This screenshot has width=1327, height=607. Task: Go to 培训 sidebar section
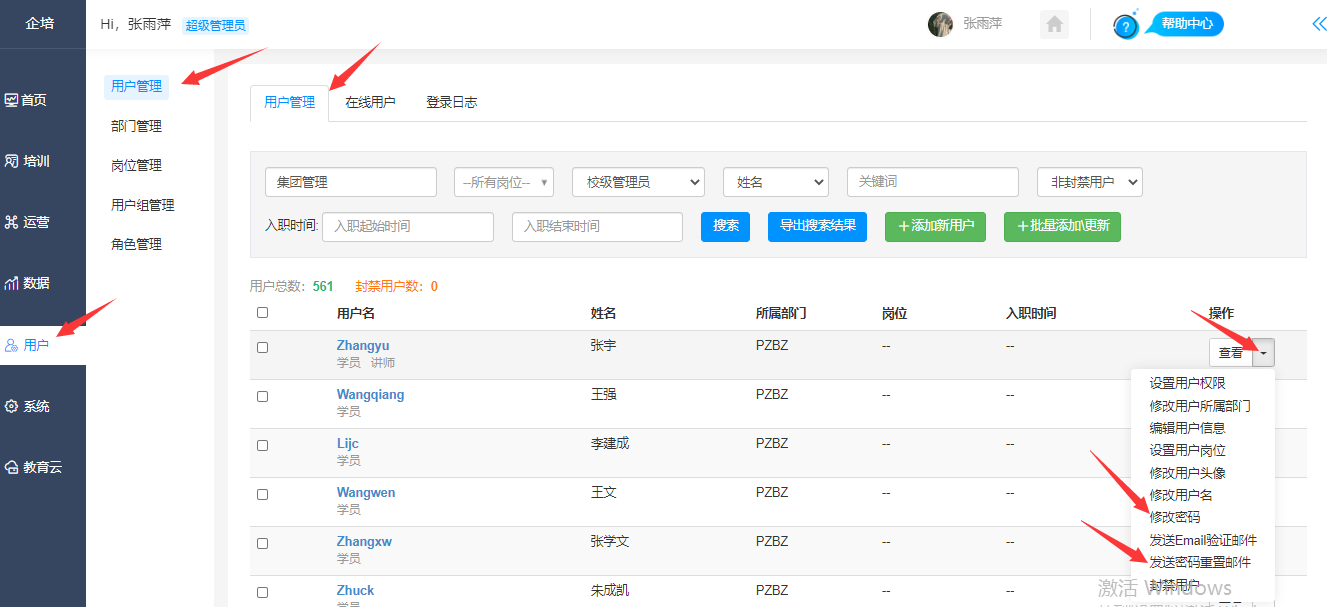27,161
